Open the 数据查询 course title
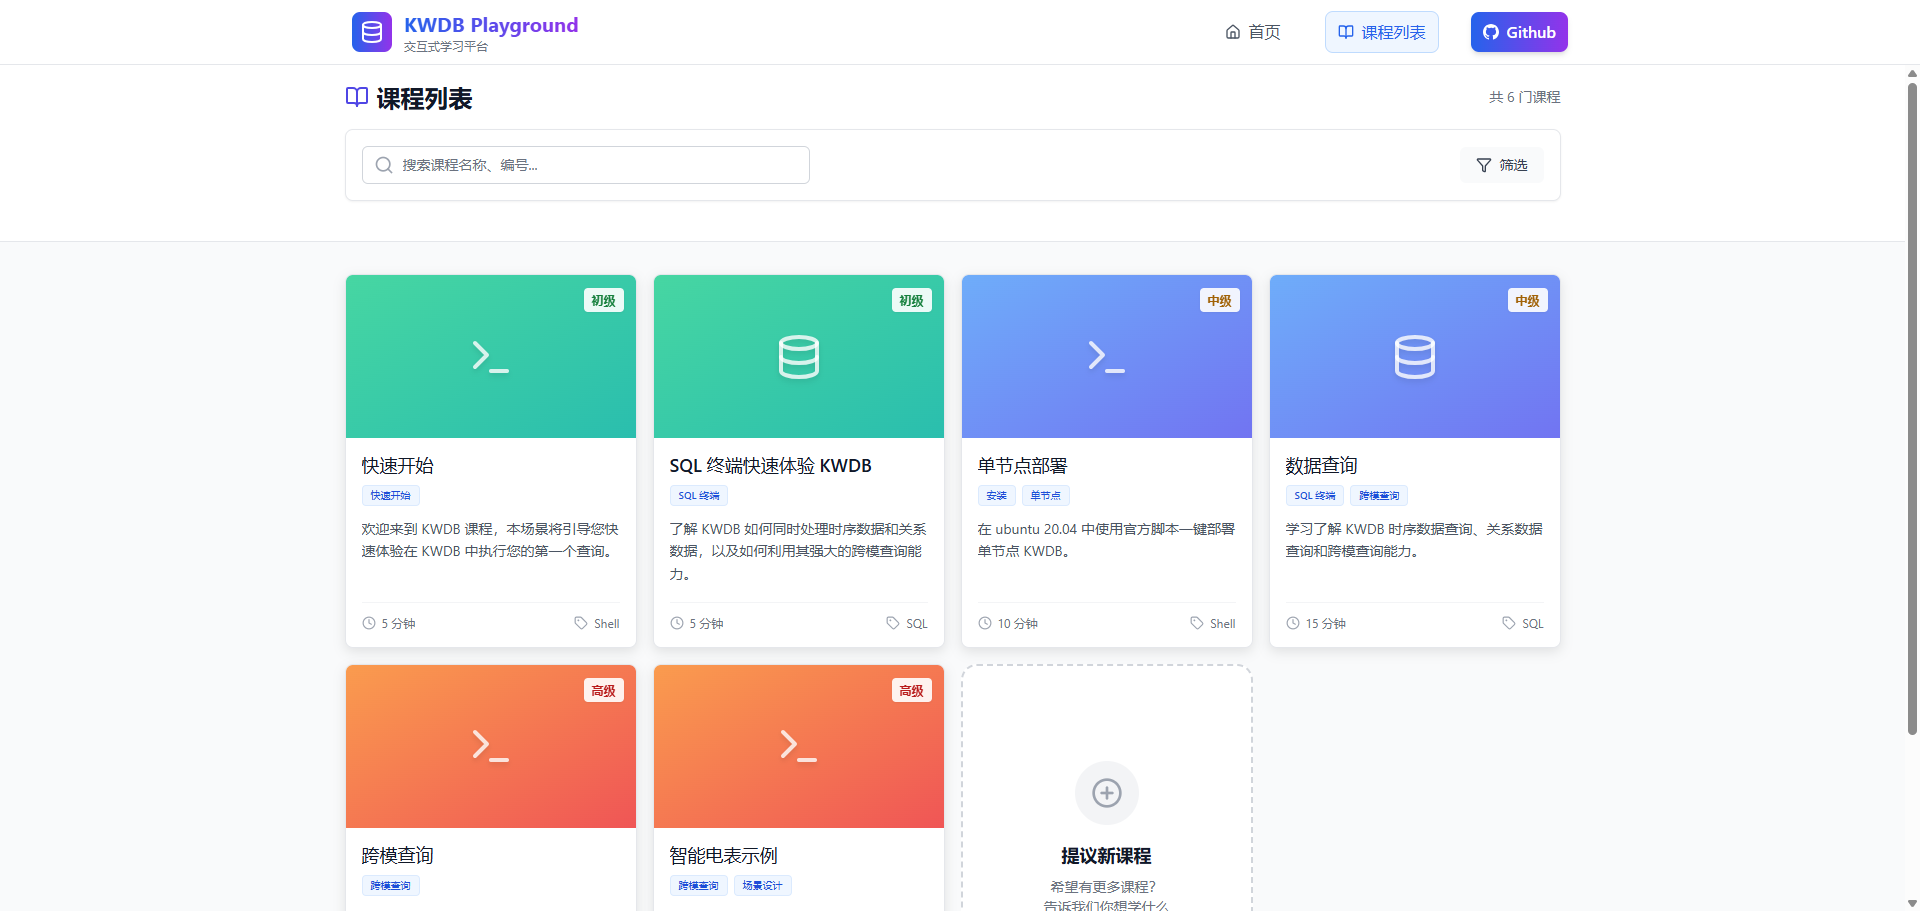1920x911 pixels. [x=1322, y=466]
